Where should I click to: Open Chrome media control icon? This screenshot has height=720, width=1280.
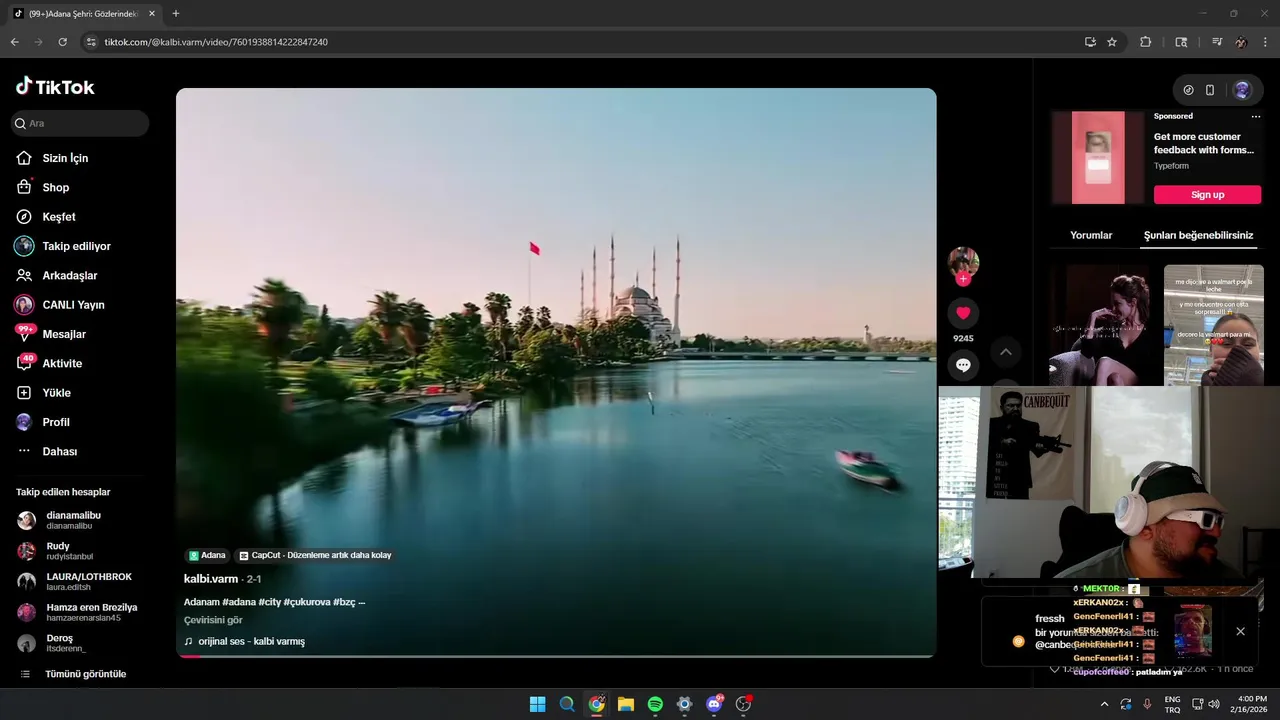1217,42
